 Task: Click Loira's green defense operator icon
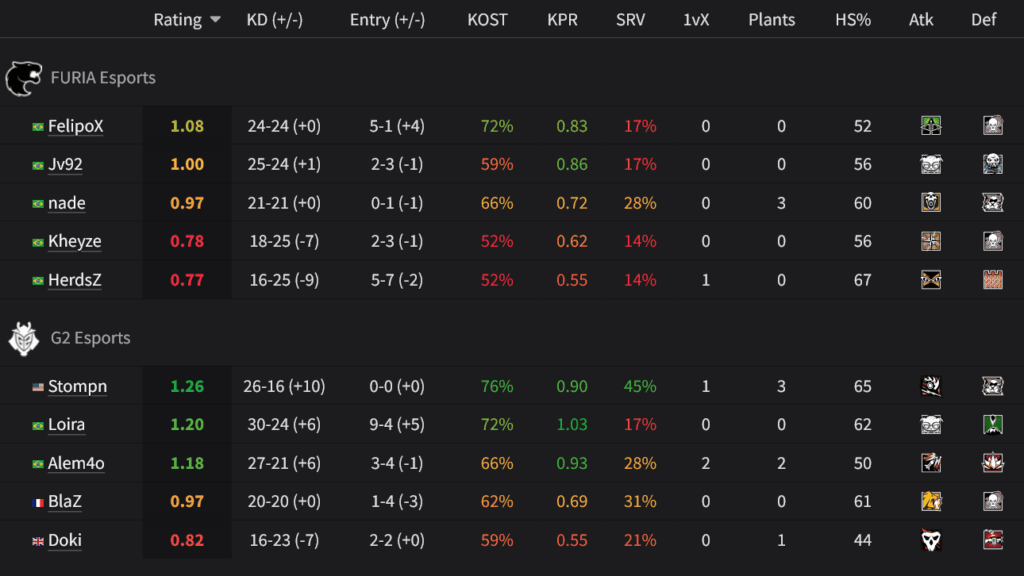point(993,424)
